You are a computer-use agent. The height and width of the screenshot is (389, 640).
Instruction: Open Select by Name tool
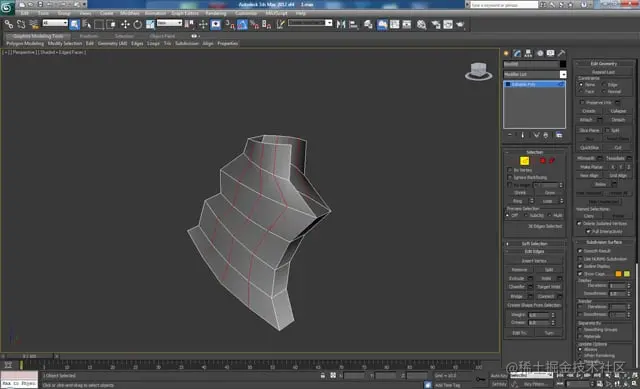pyautogui.click(x=87, y=24)
